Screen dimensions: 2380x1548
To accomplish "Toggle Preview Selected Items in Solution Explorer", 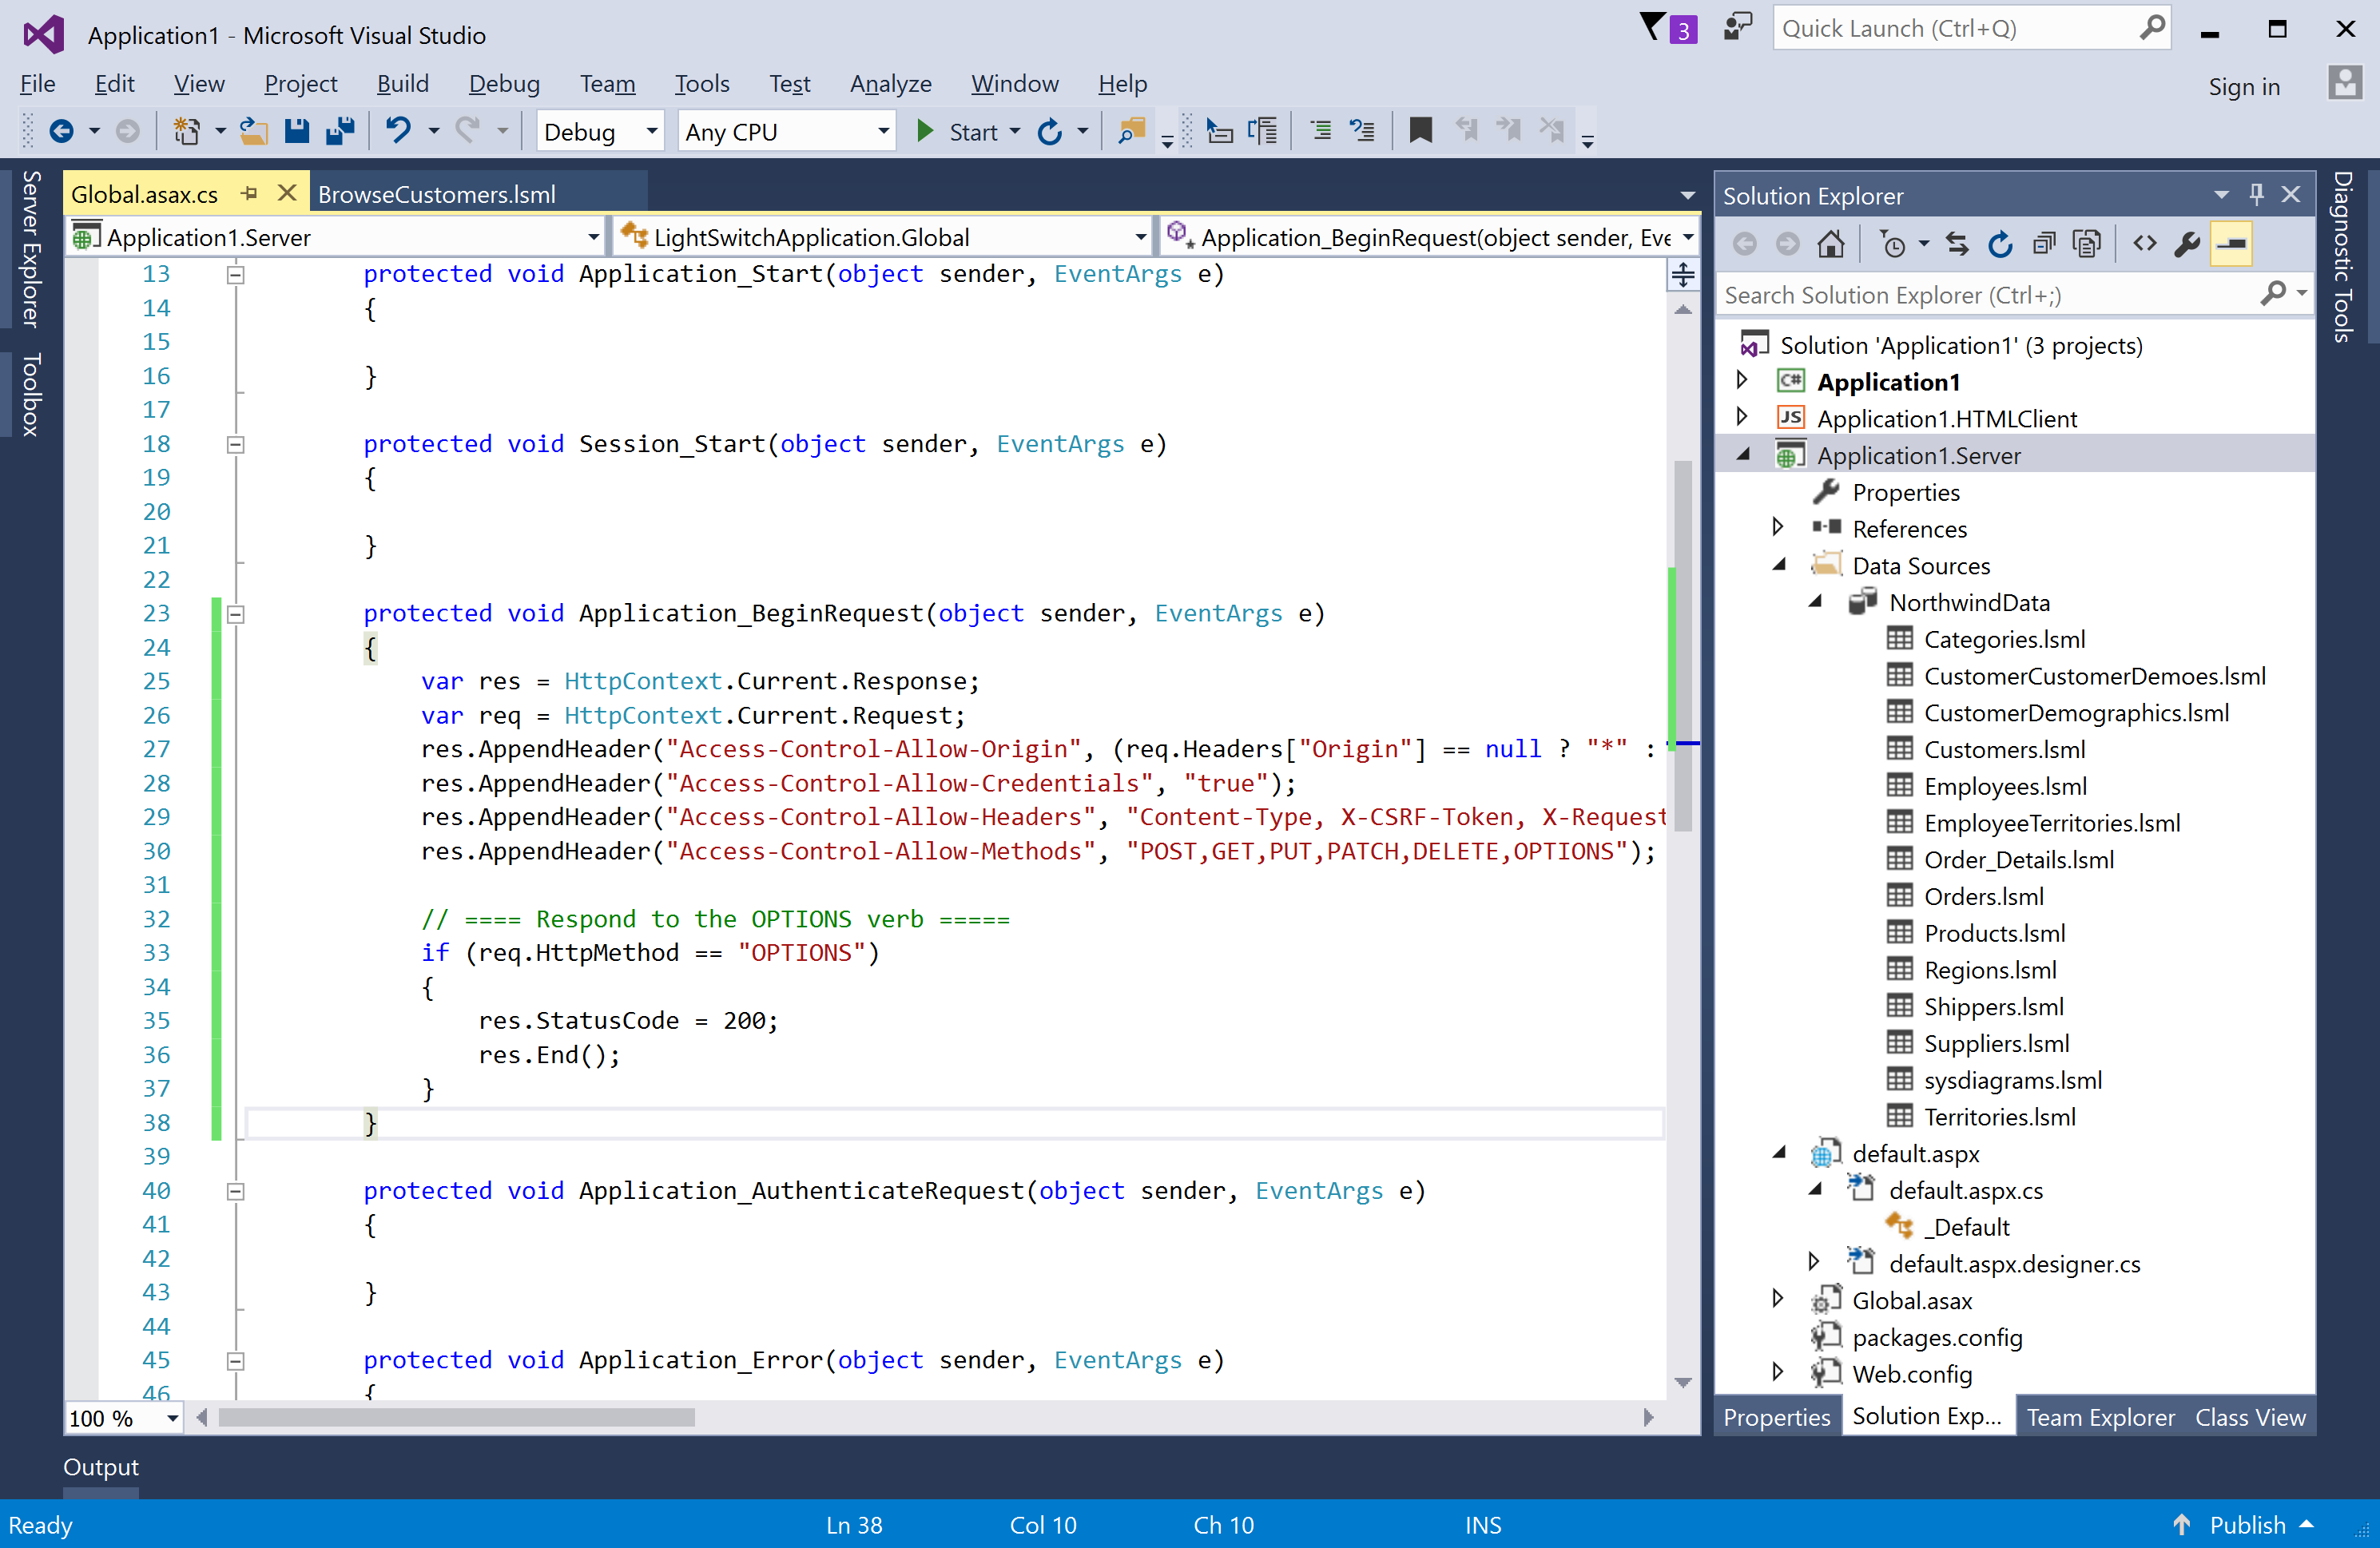I will 2231,244.
